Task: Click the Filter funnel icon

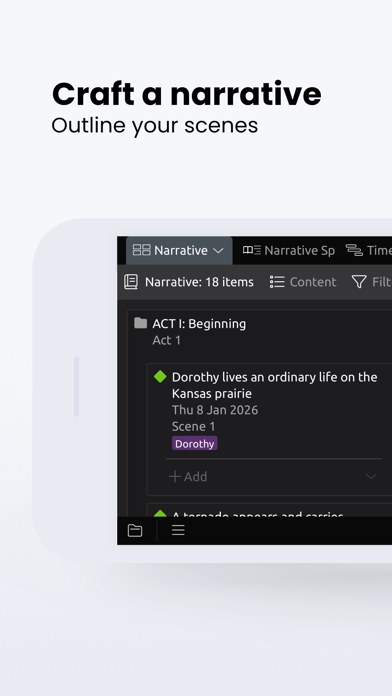Action: [359, 282]
